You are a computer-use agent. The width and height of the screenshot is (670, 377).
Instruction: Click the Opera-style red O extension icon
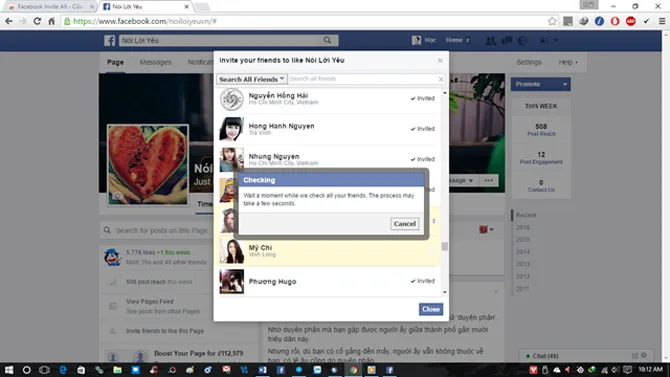click(615, 21)
